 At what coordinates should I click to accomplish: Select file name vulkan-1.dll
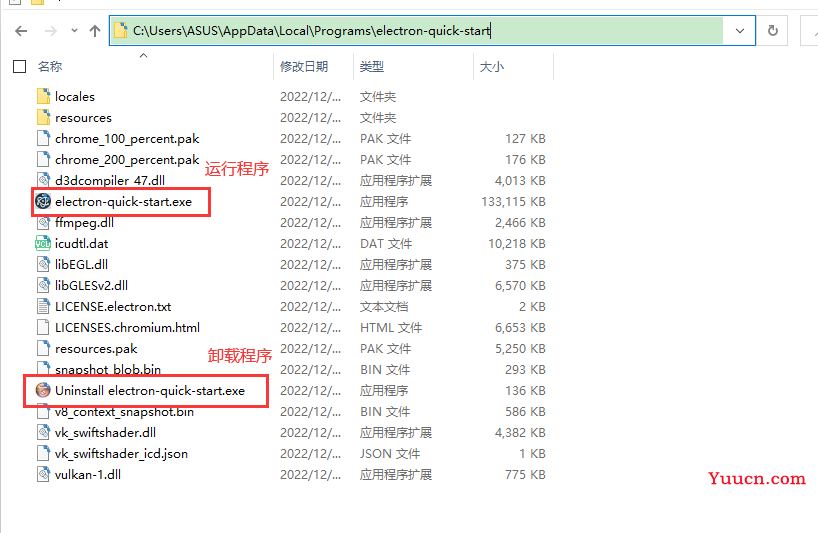pyautogui.click(x=88, y=475)
